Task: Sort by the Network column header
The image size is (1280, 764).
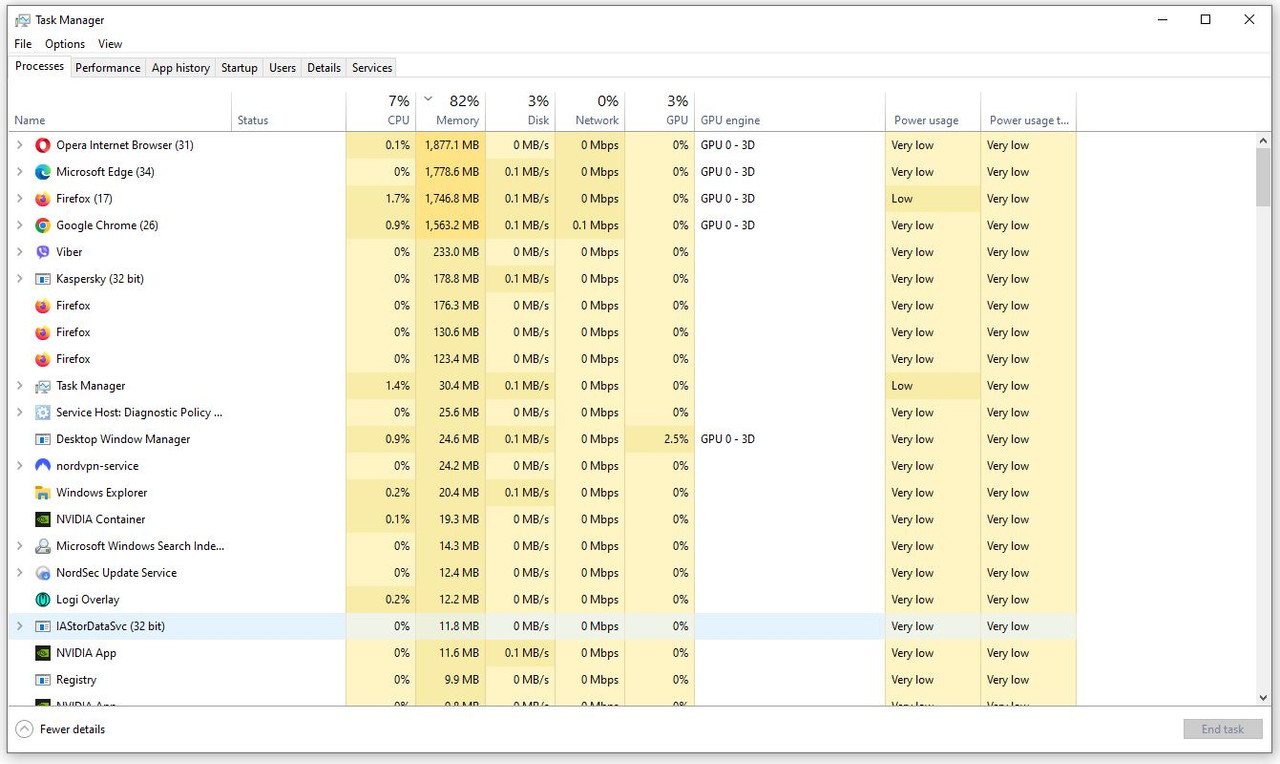Action: coord(590,111)
